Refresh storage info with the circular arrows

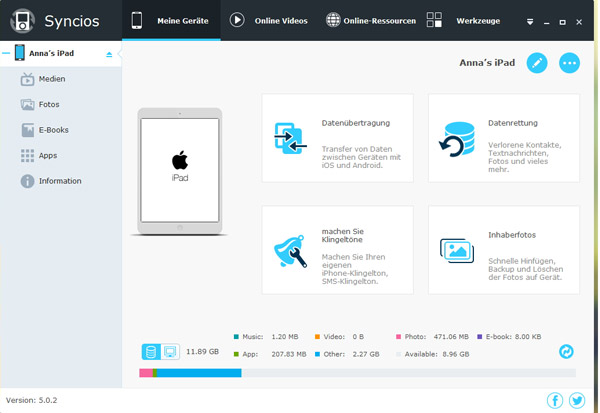[x=566, y=351]
